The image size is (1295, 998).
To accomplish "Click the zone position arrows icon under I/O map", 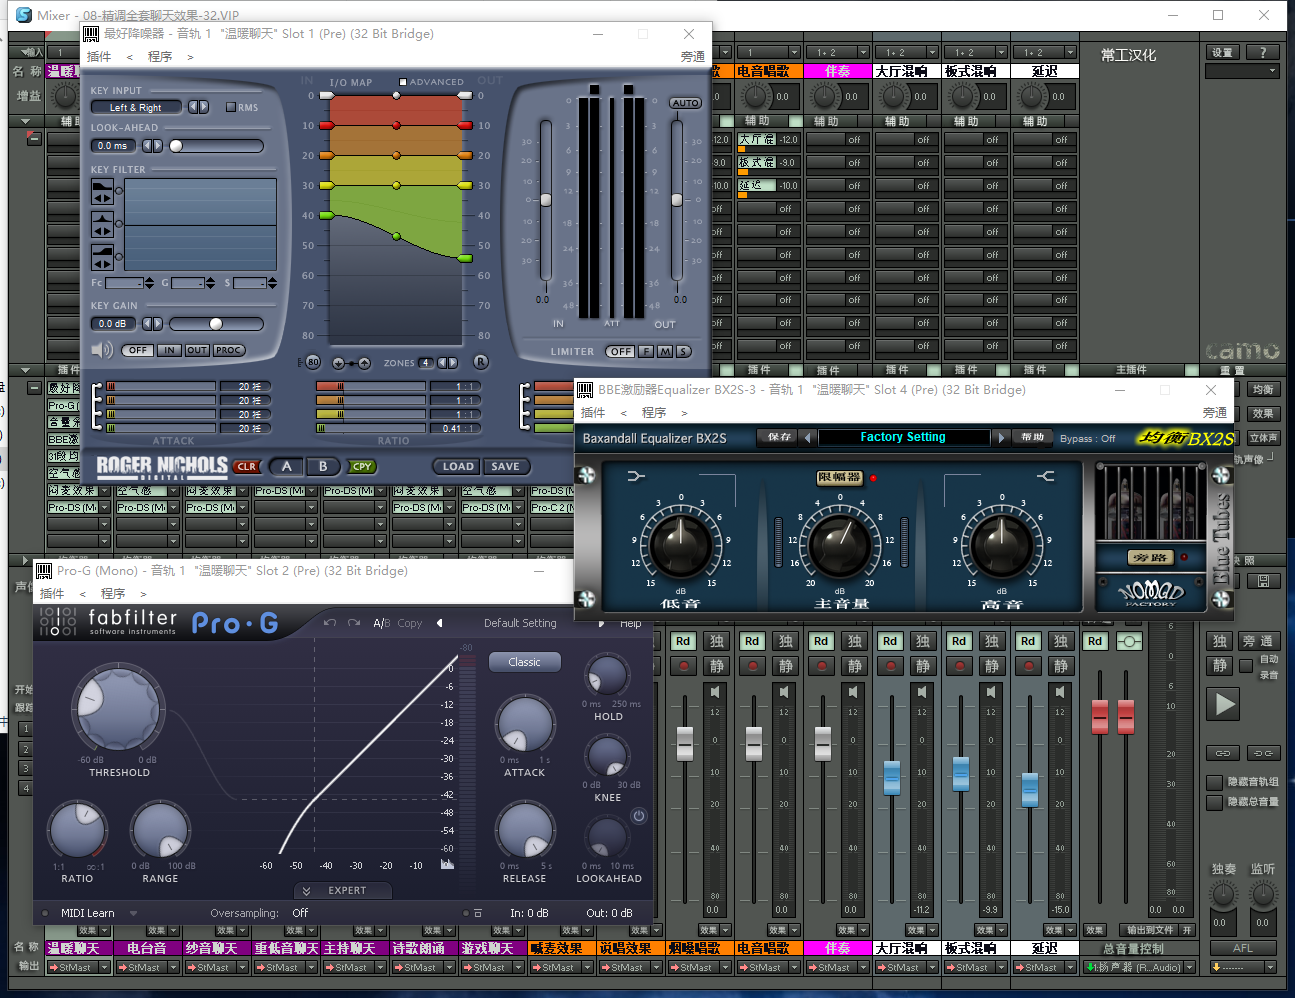I will (351, 363).
